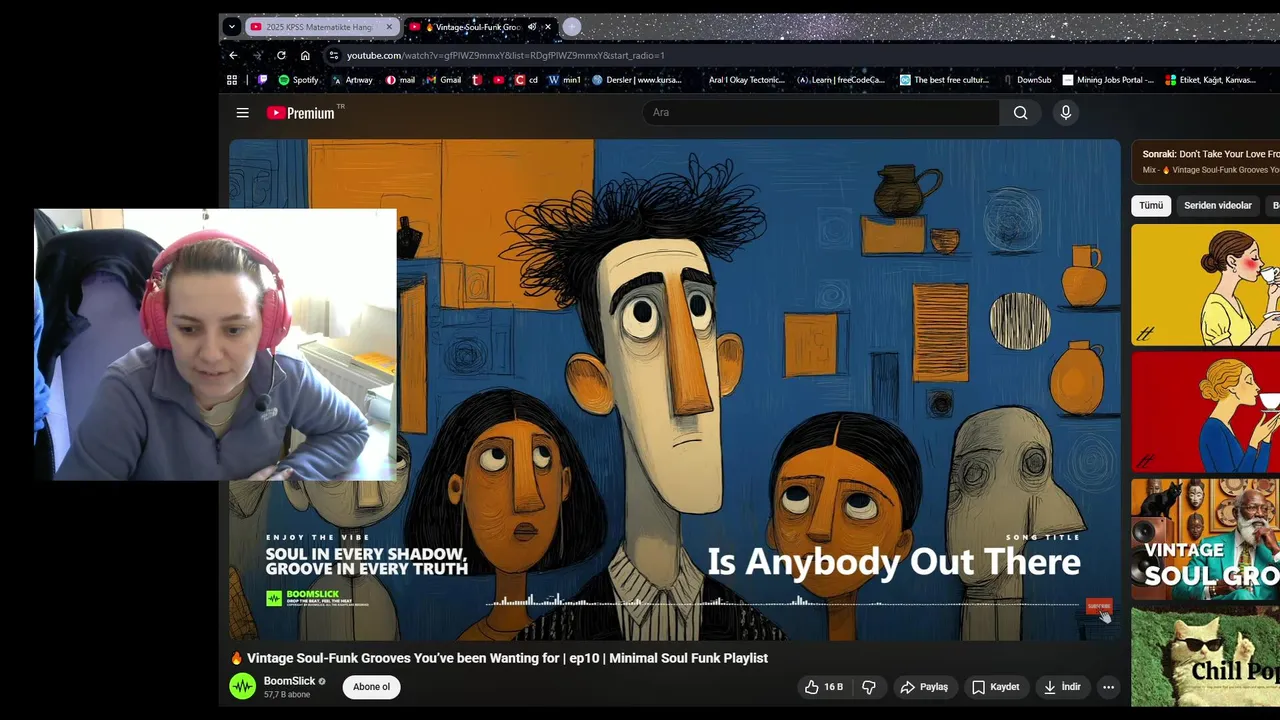Open the apps grid in bookmarks bar
This screenshot has width=1280, height=720.
(x=232, y=80)
